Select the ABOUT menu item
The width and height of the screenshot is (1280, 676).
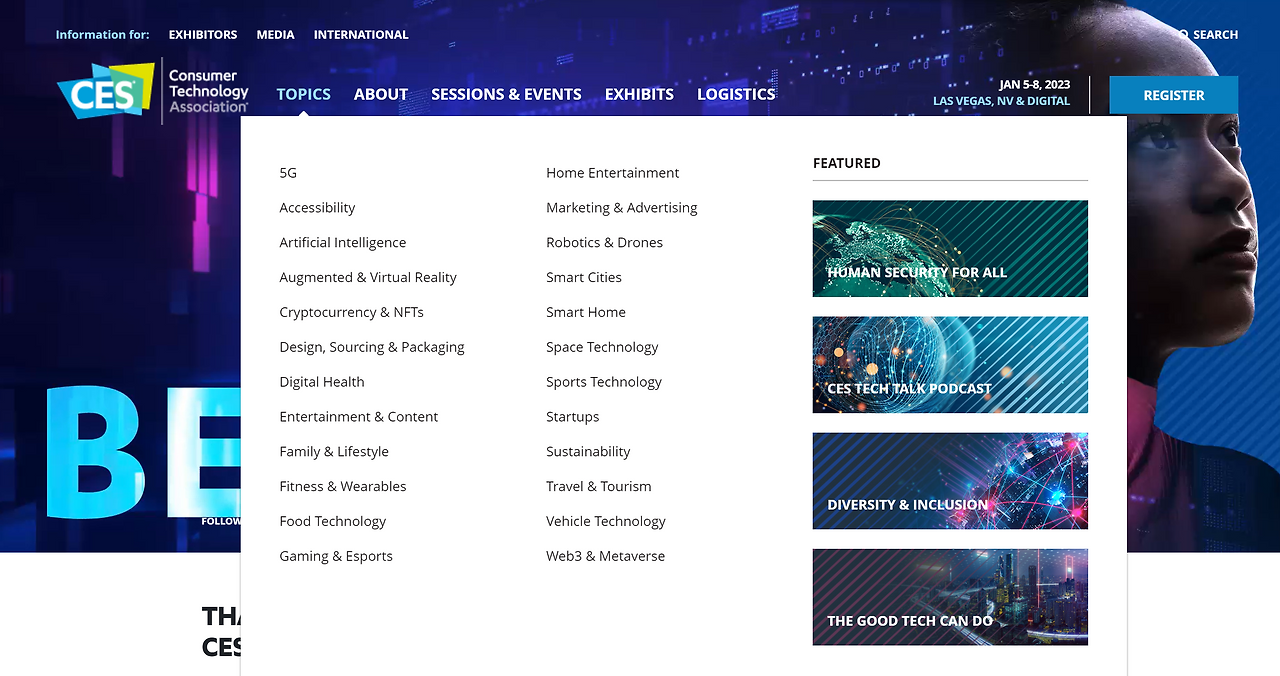coord(380,94)
